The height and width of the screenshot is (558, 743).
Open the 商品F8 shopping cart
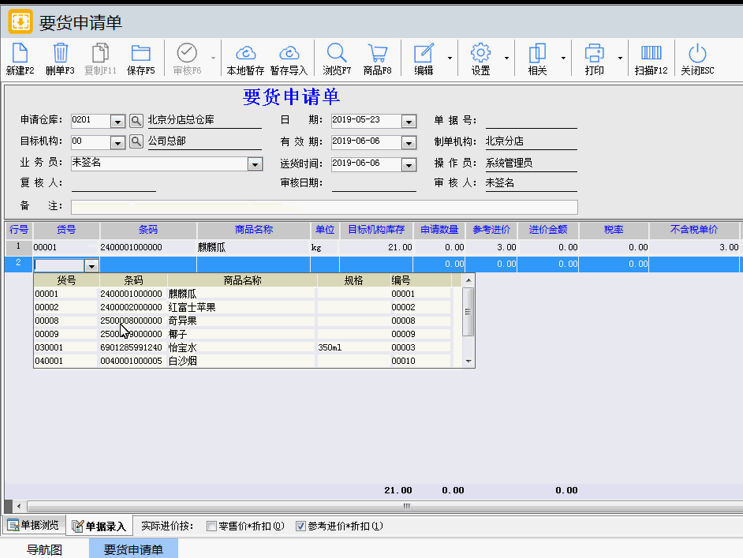377,56
